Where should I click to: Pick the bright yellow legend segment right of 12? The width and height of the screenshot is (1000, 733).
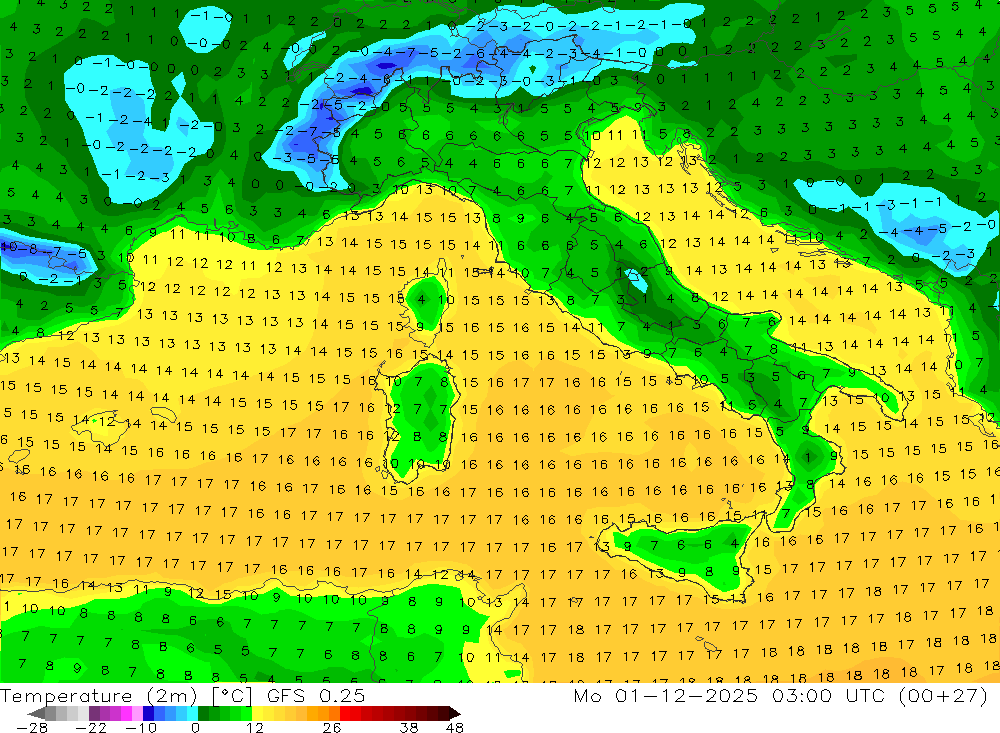click(x=258, y=713)
